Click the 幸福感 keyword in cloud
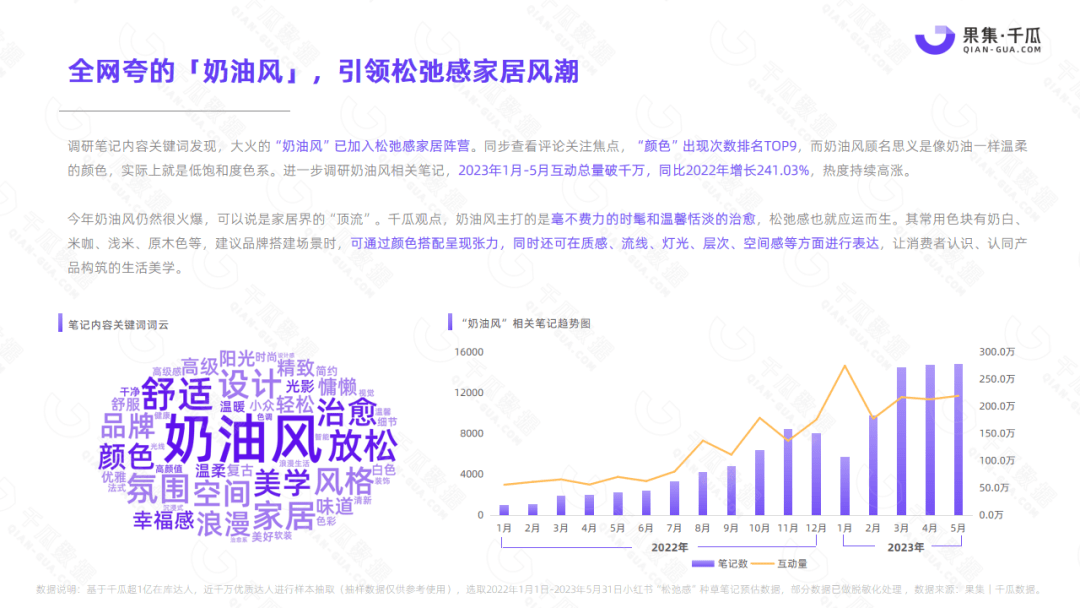Image resolution: width=1080 pixels, height=608 pixels. [x=163, y=520]
